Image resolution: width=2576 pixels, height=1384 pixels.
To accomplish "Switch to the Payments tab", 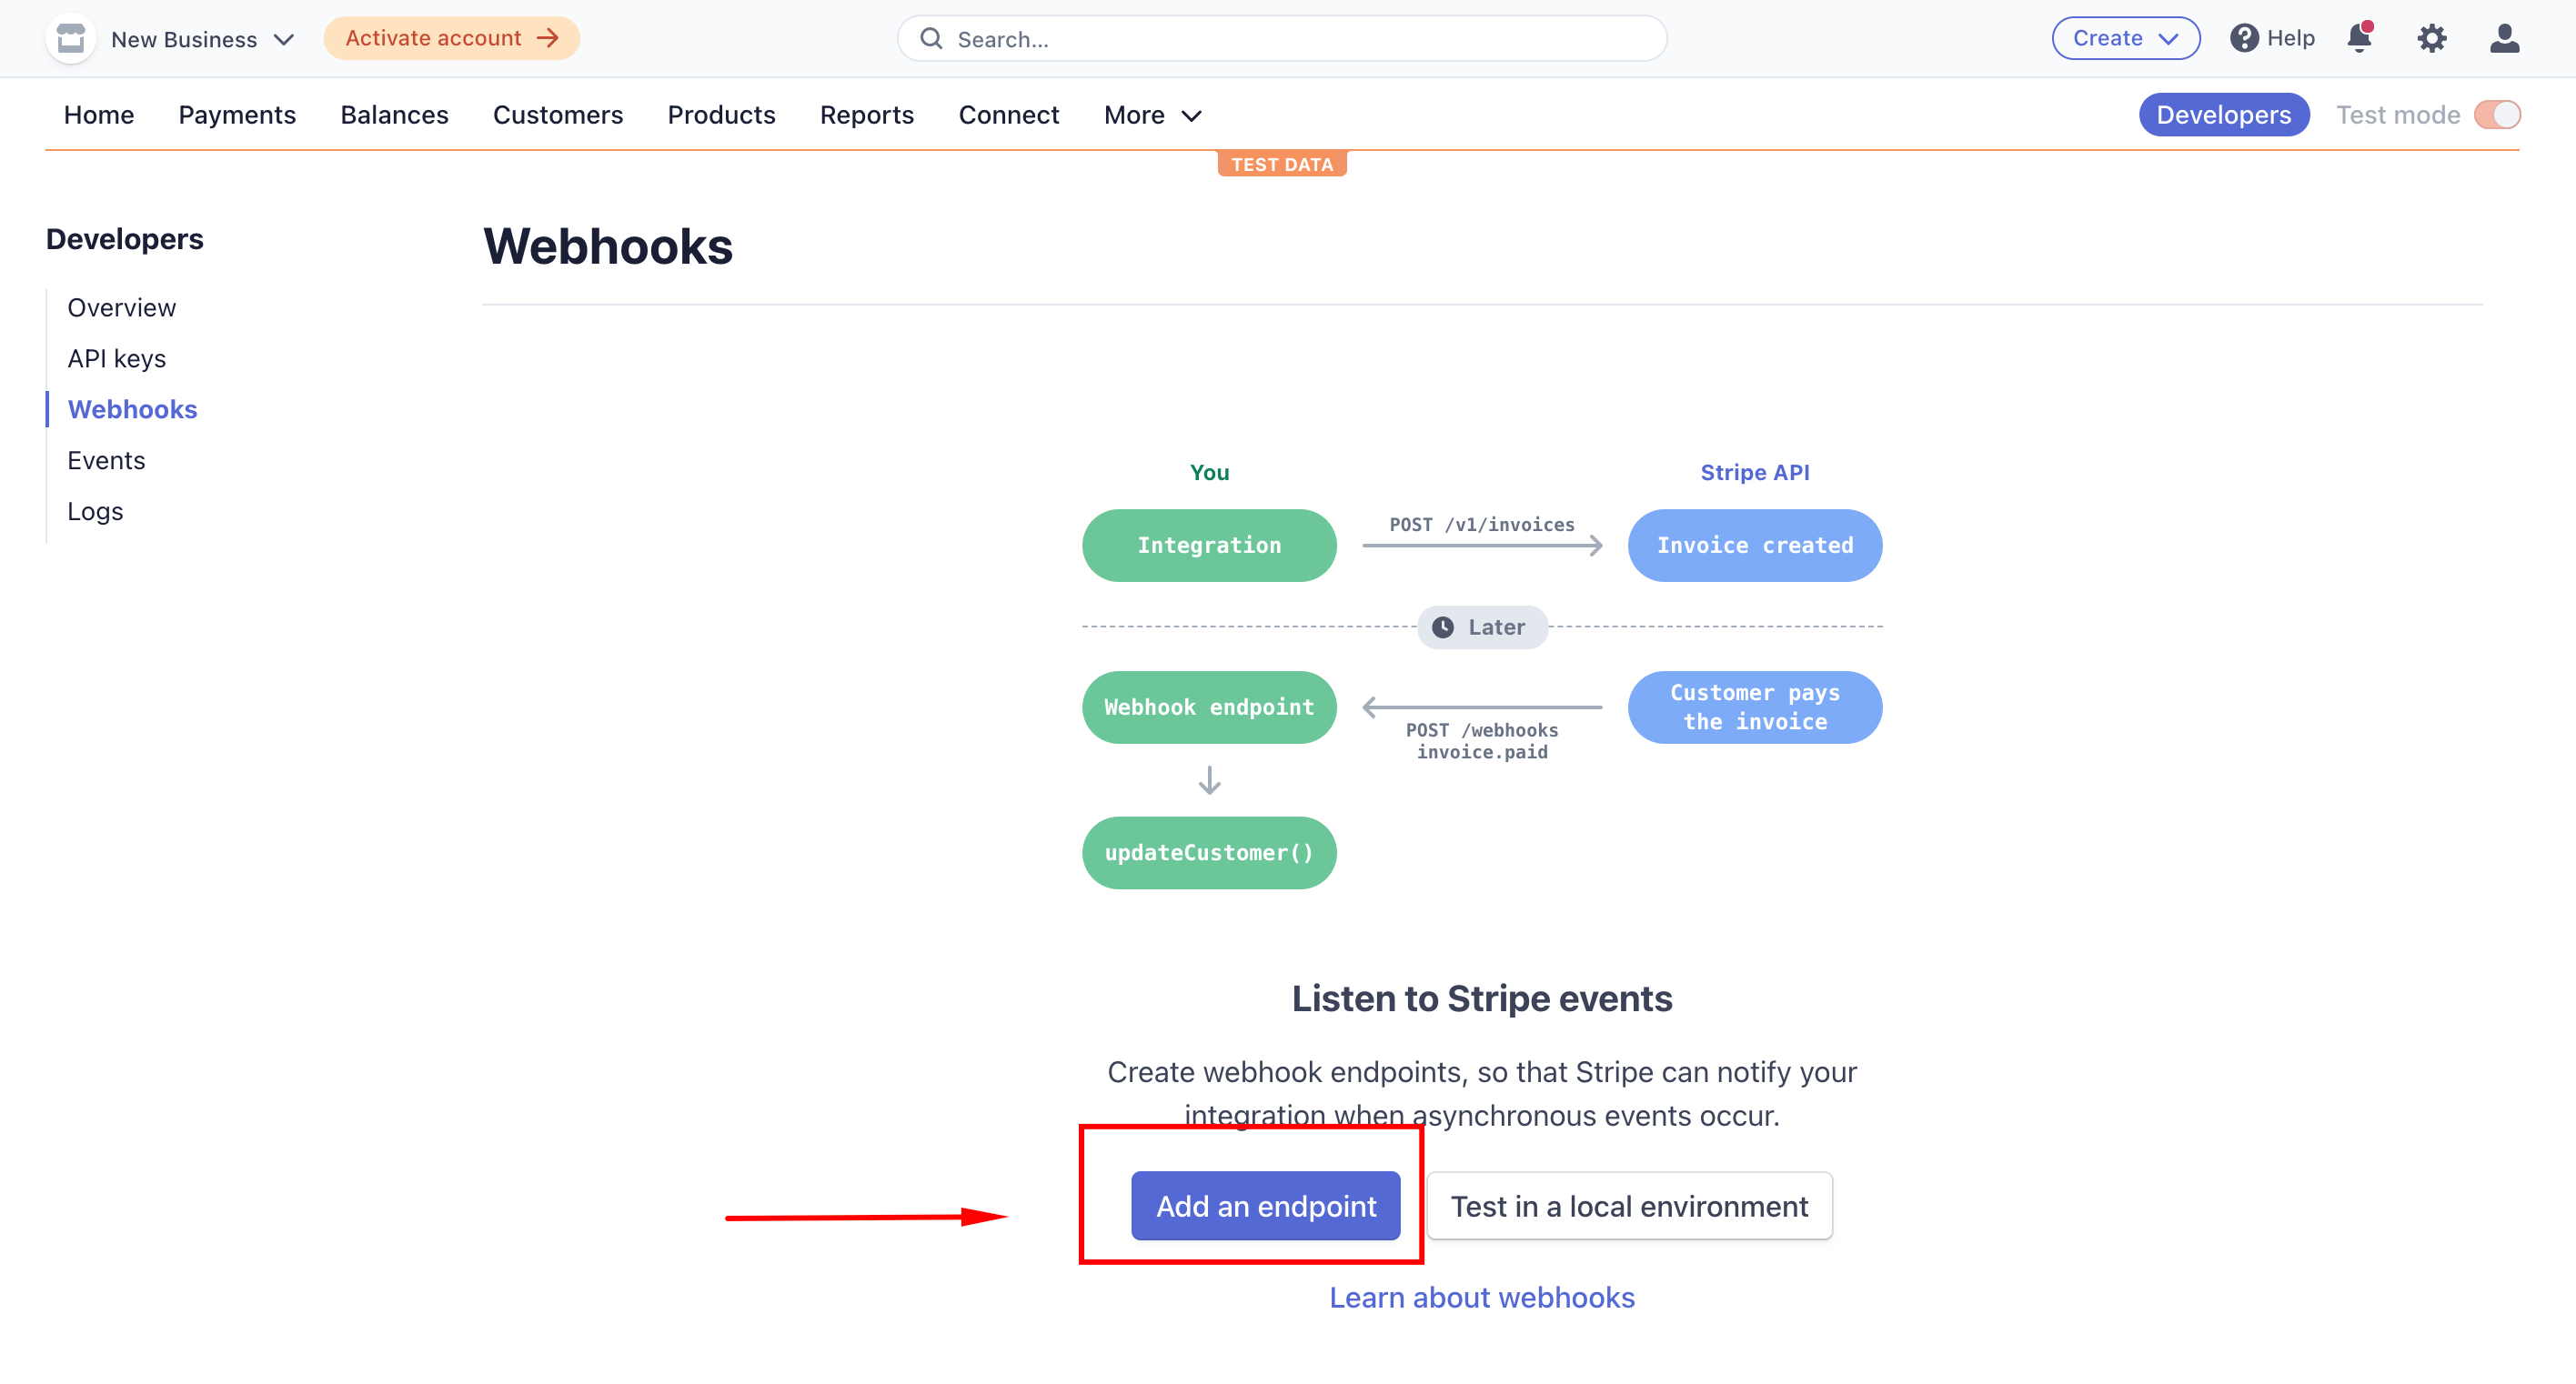I will pos(237,115).
